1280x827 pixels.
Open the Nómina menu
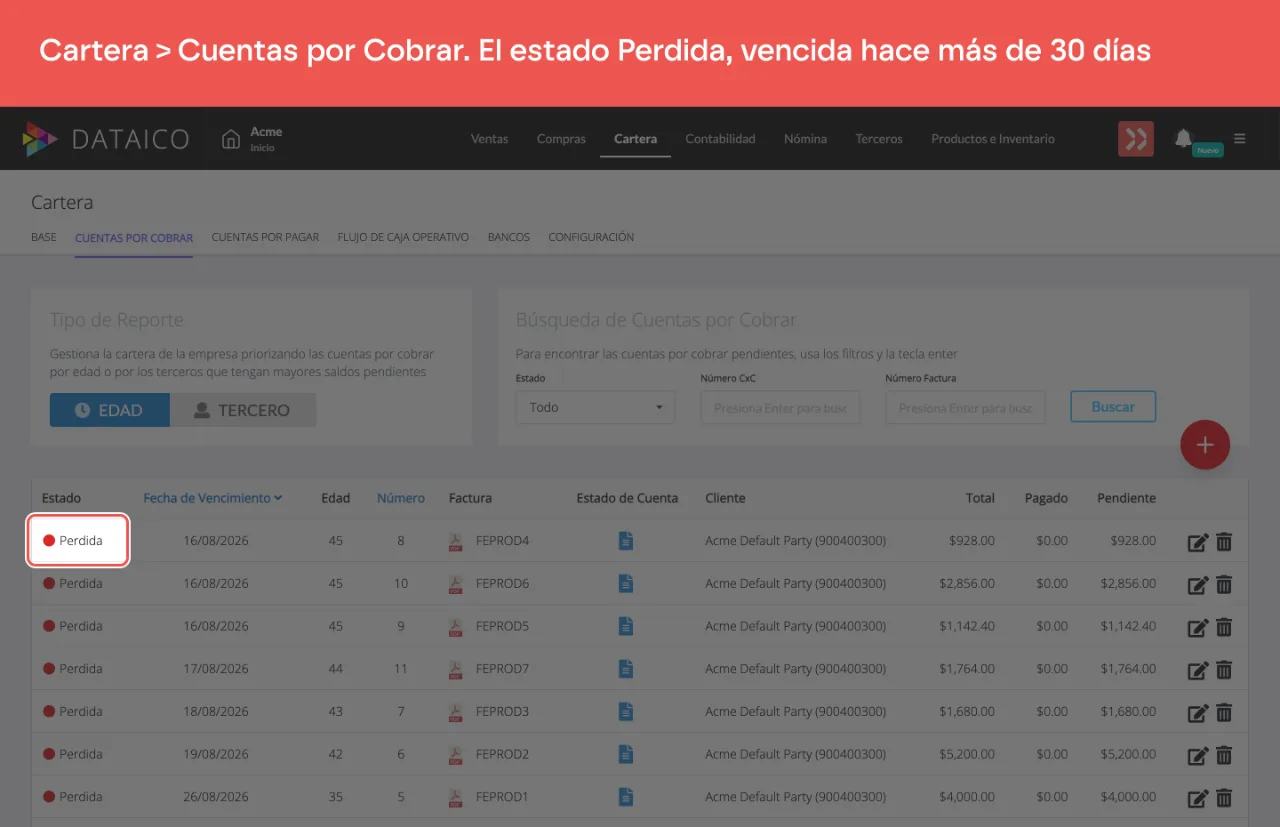pos(805,139)
